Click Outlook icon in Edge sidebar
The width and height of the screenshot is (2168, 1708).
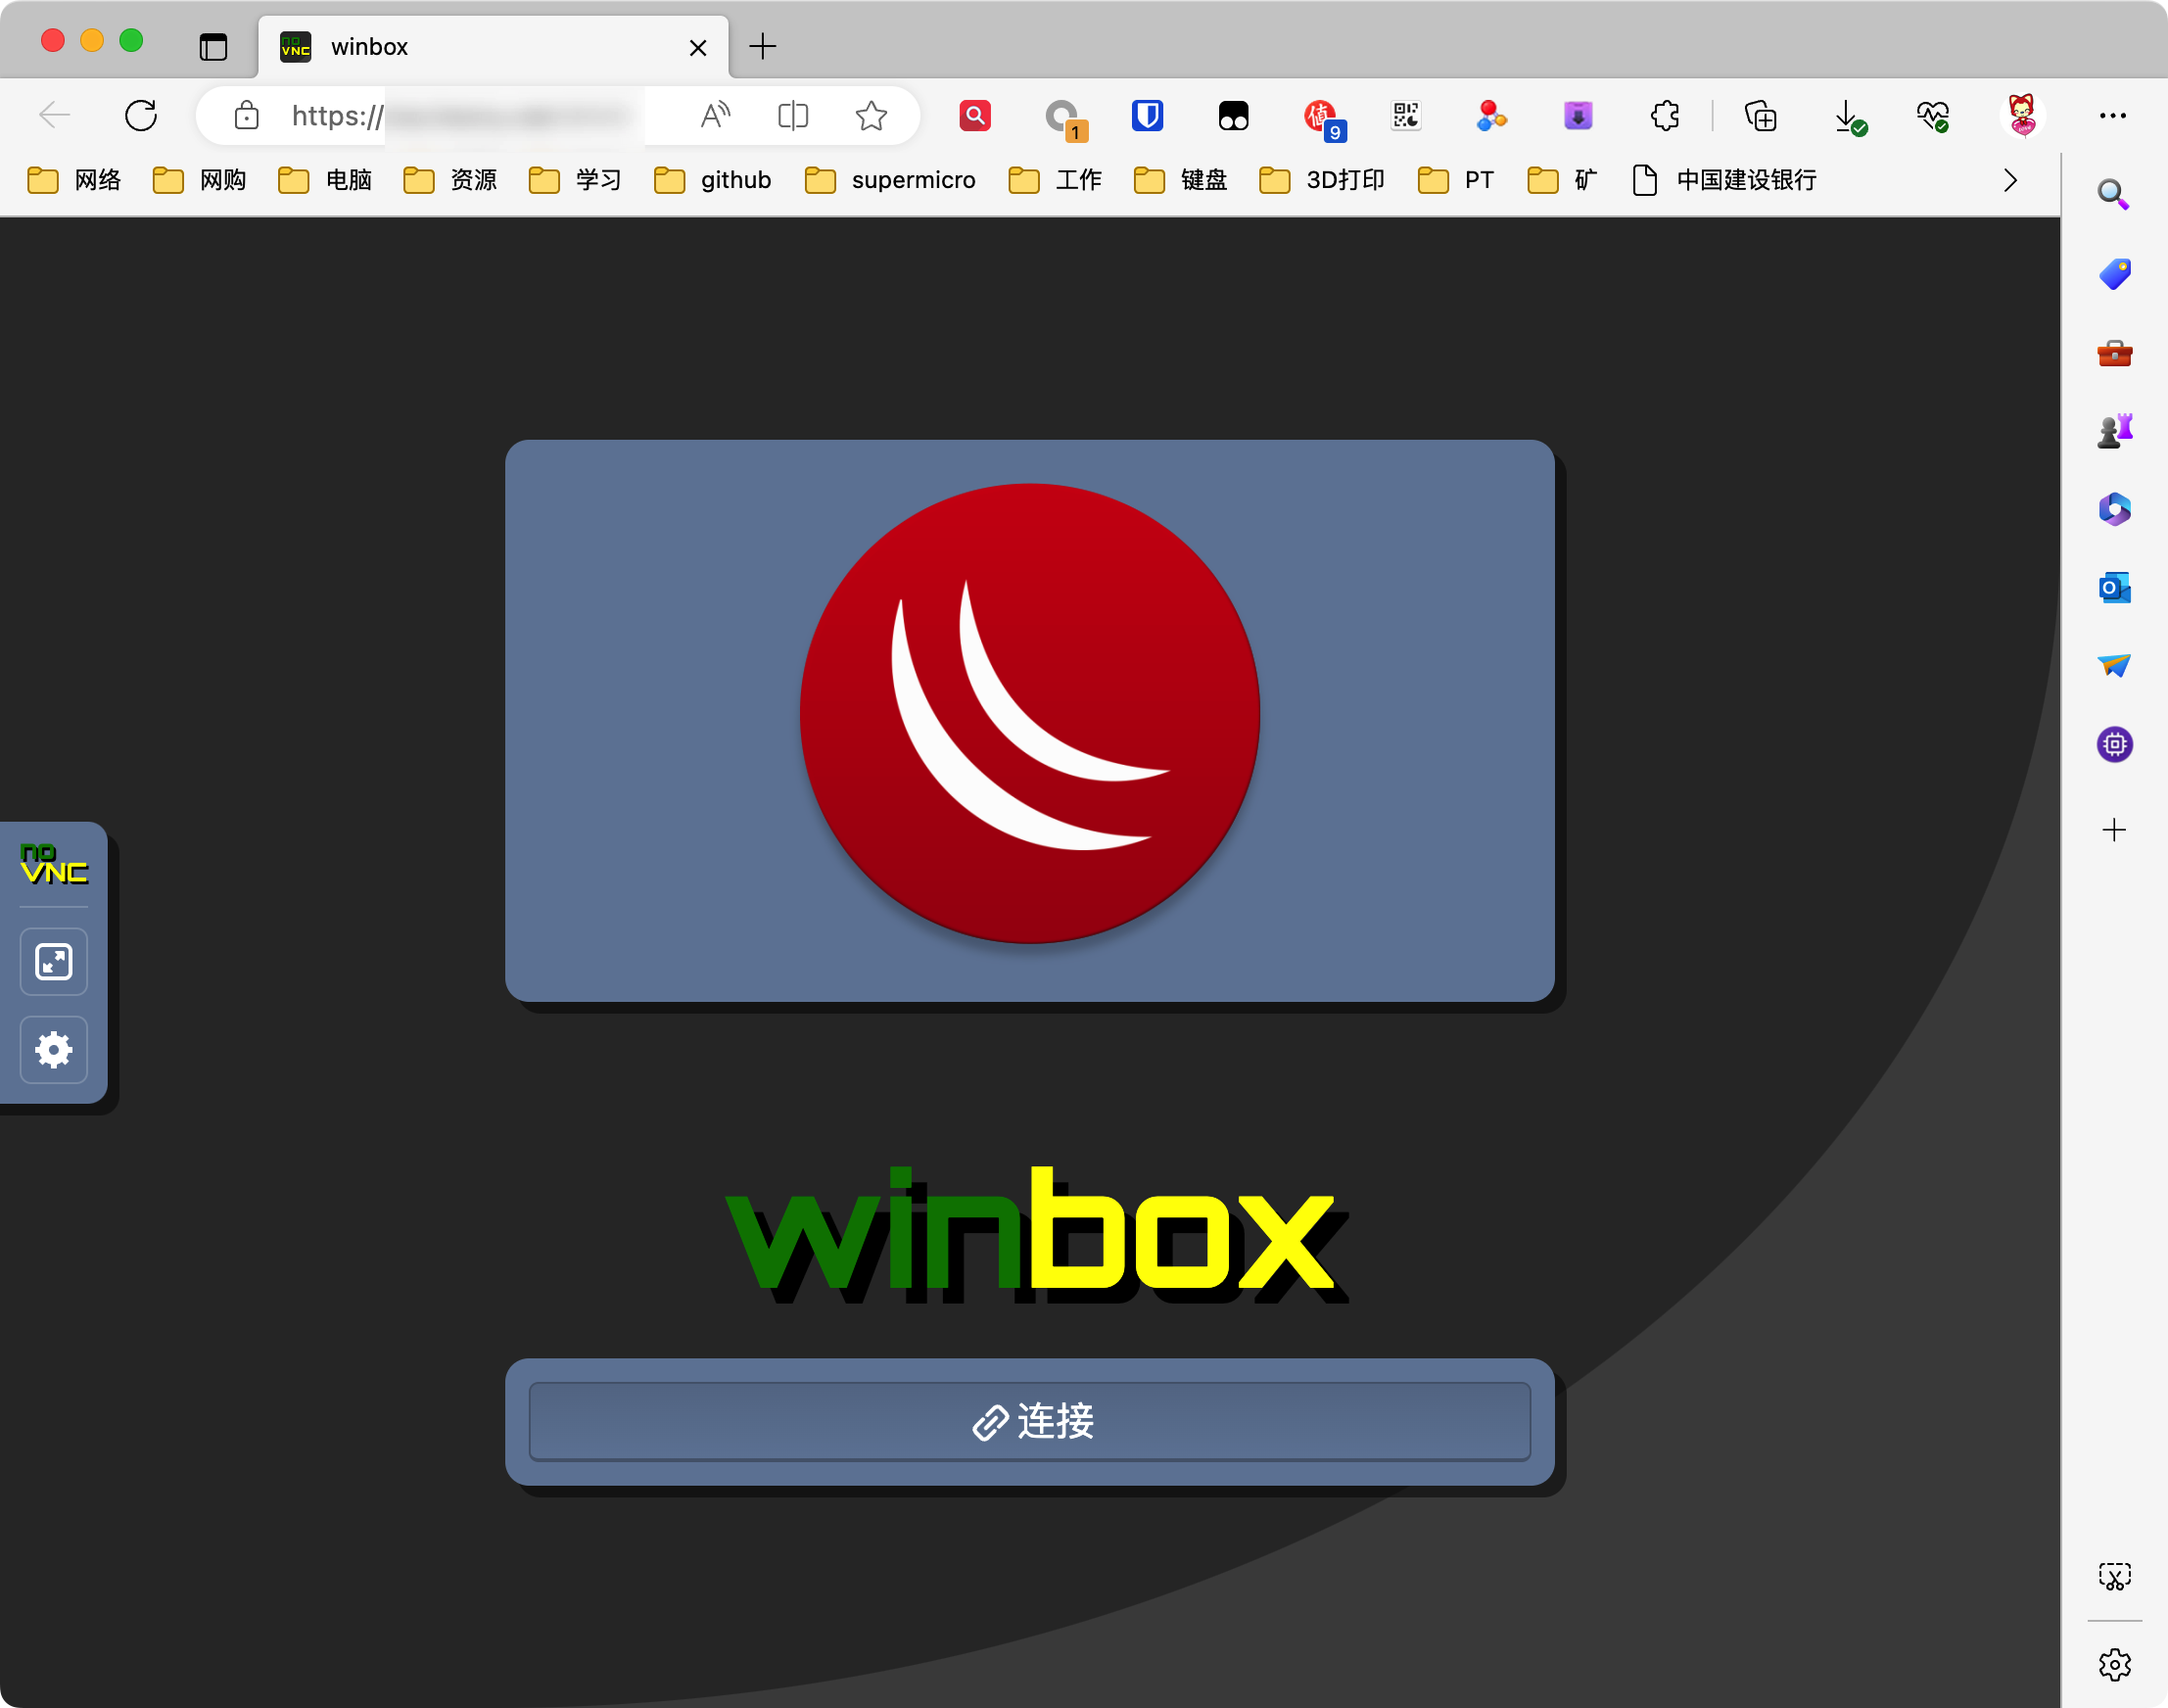click(x=2114, y=588)
